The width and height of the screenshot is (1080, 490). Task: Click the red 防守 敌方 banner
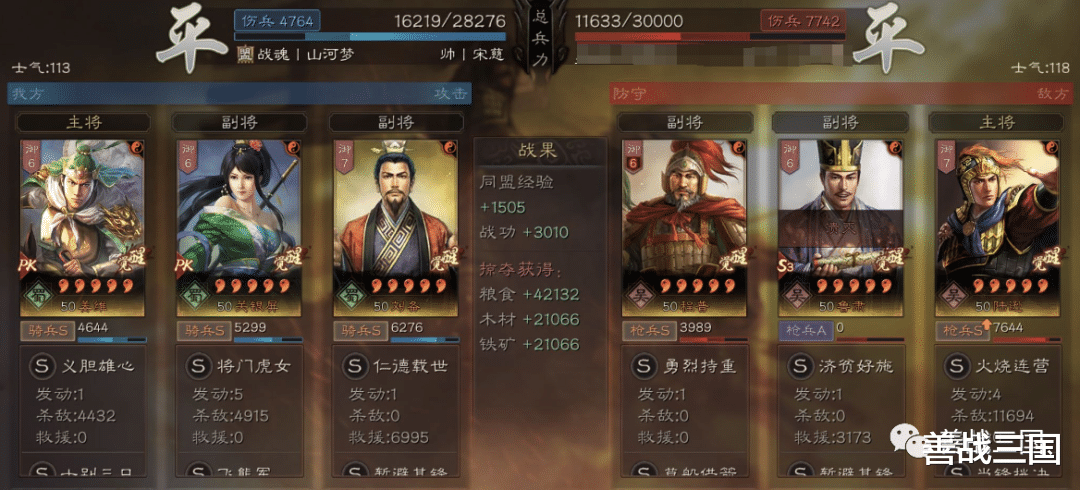coord(844,93)
